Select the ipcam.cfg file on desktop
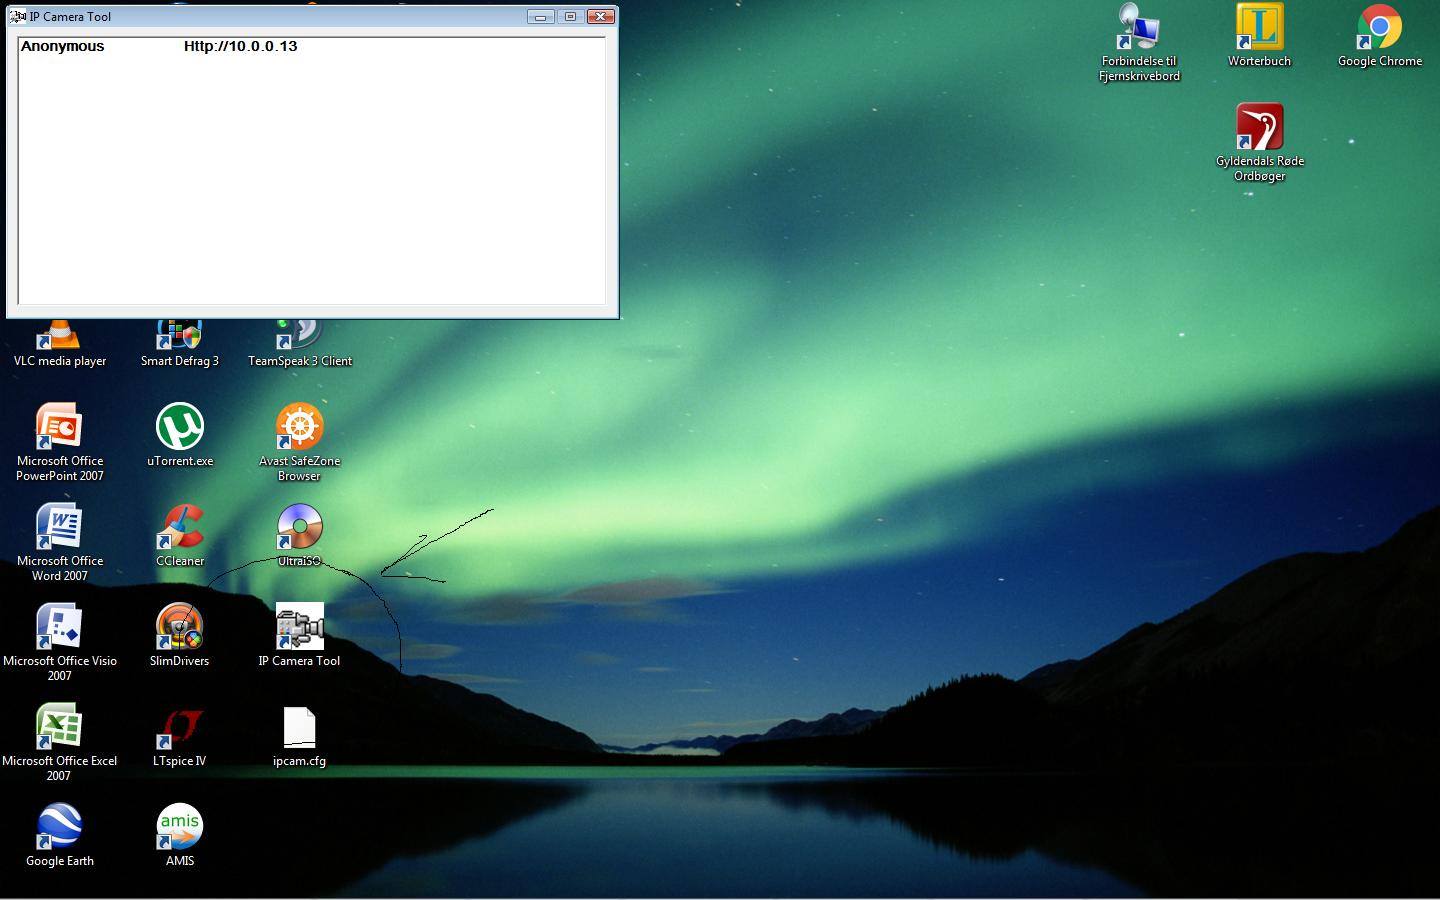 (299, 728)
